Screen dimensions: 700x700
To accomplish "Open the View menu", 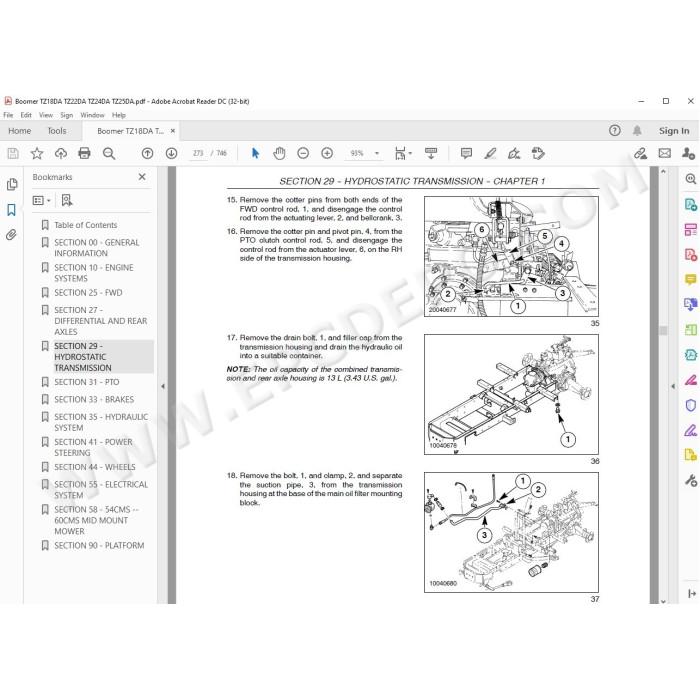I will pyautogui.click(x=46, y=115).
